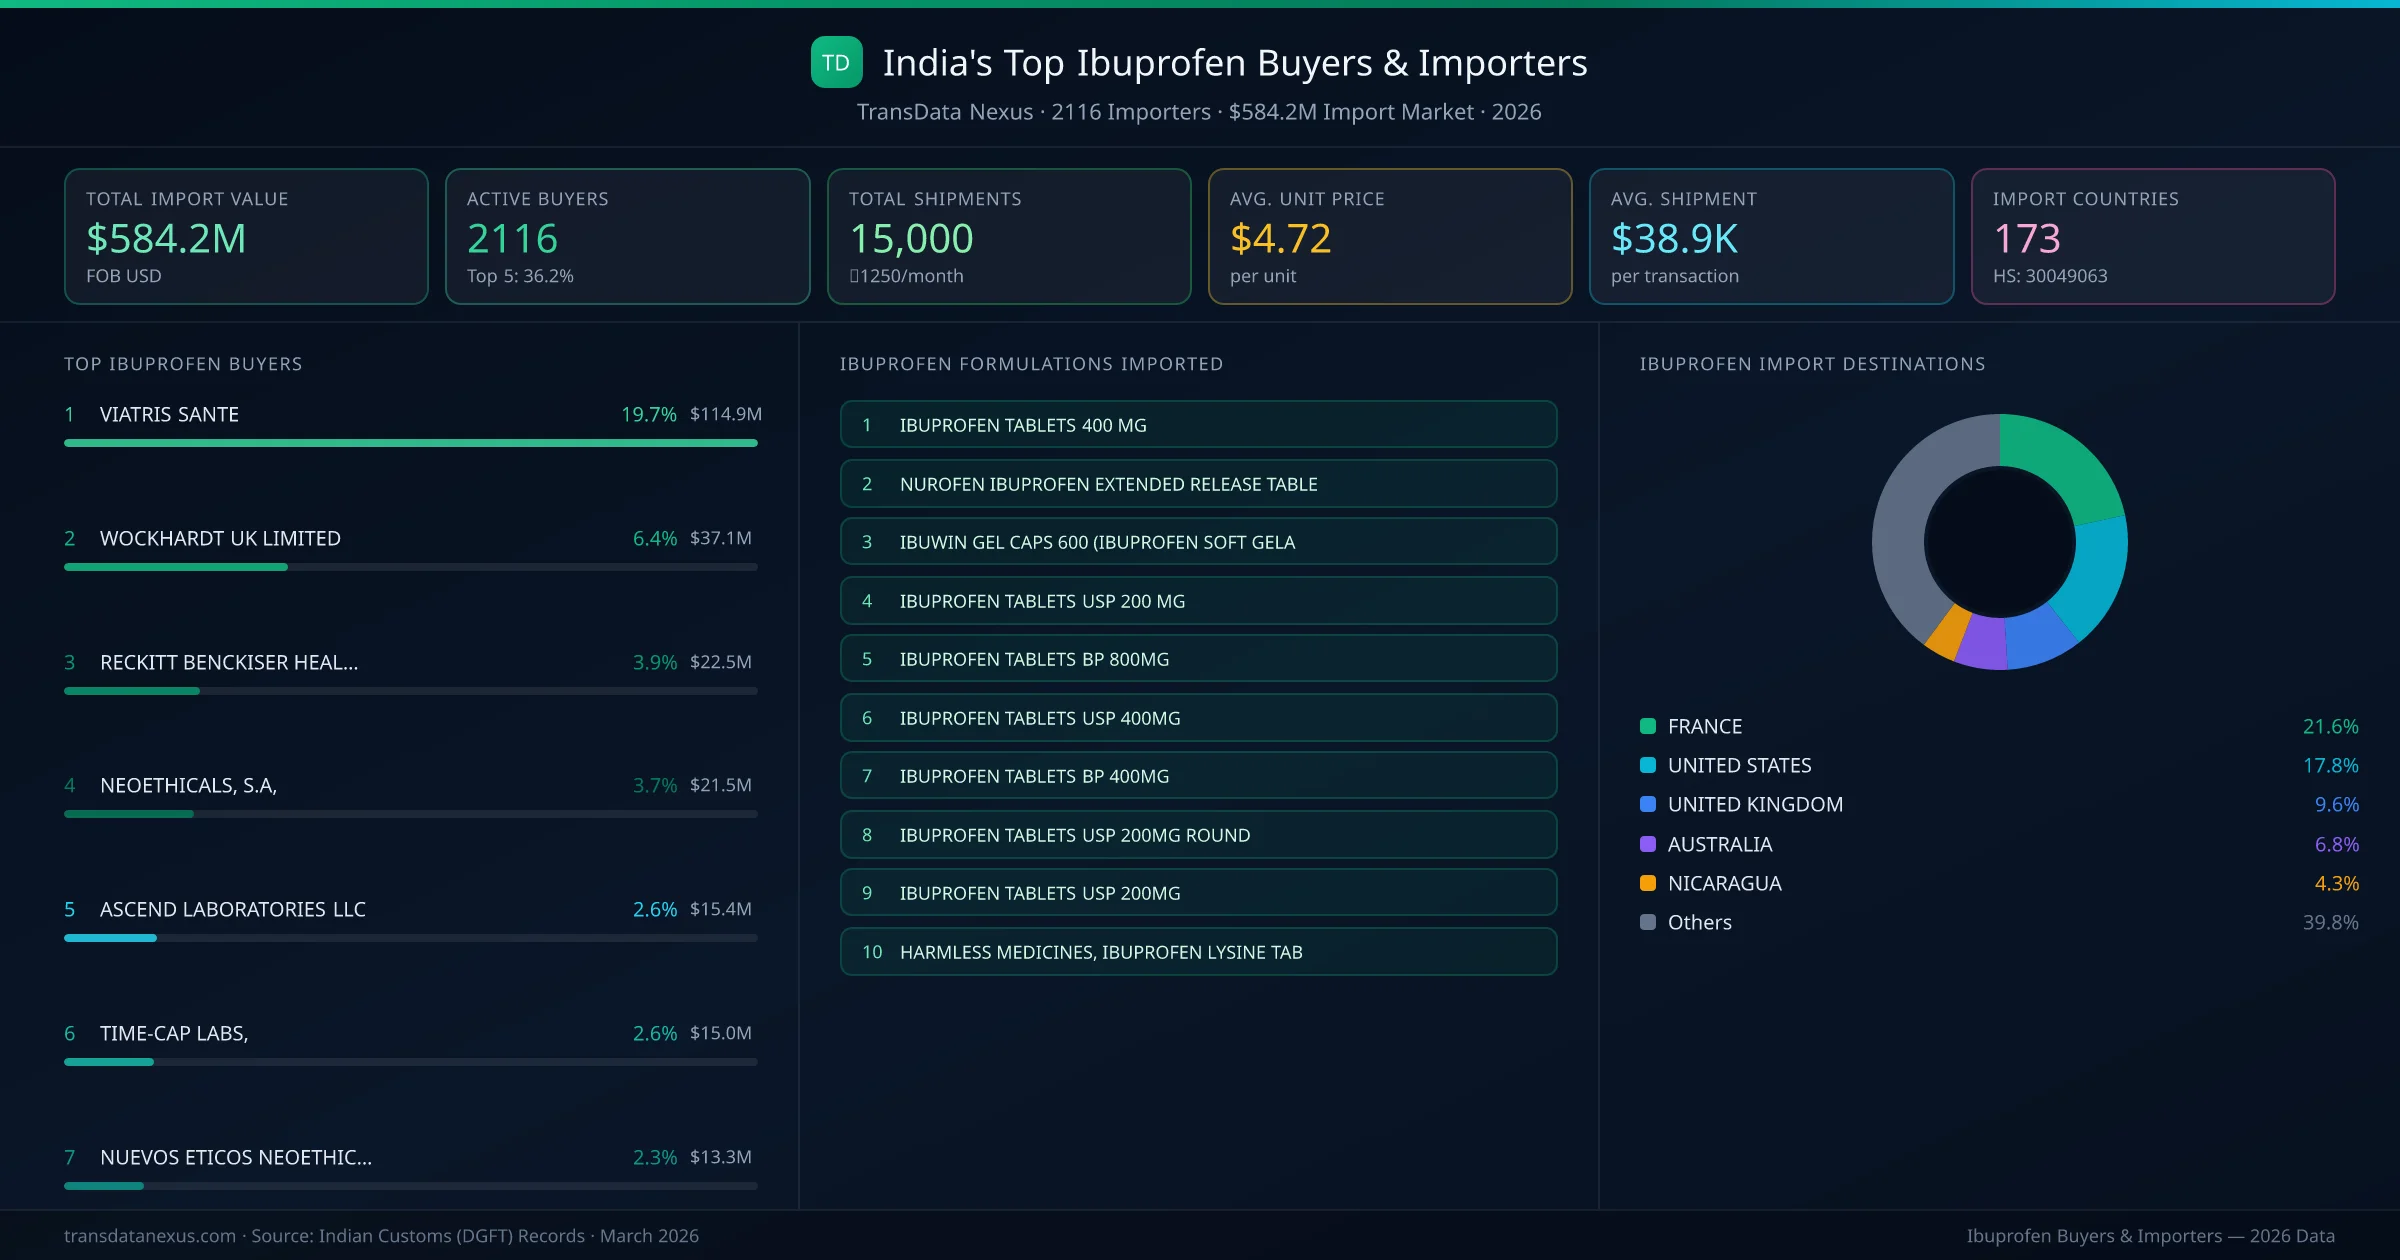Select the Ibuprofen Formulations Imported header
This screenshot has width=2400, height=1260.
1032,364
